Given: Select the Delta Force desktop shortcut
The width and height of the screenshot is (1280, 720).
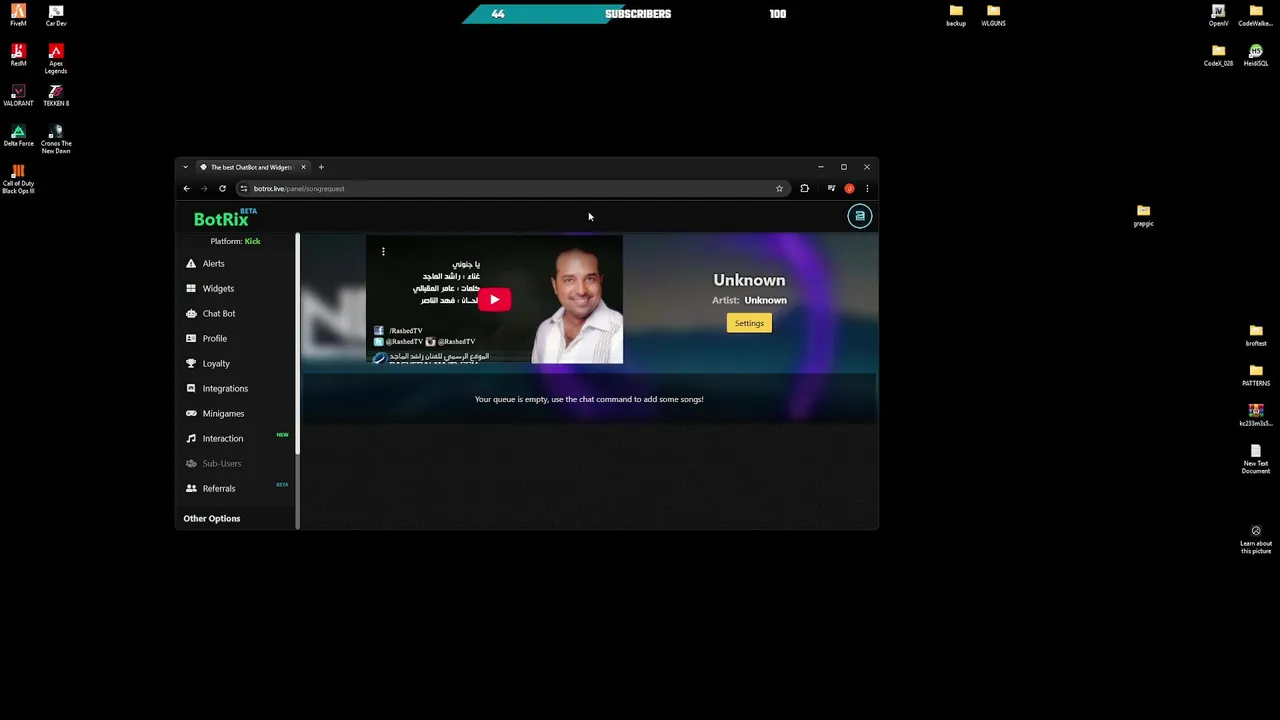Looking at the screenshot, I should pos(18,136).
